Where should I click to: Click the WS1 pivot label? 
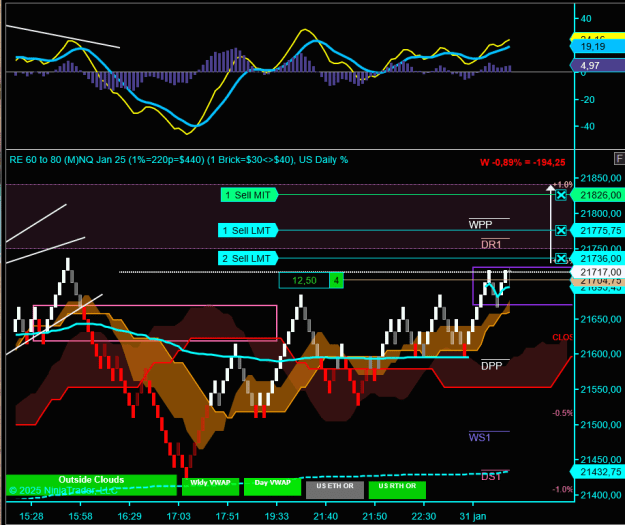[480, 437]
